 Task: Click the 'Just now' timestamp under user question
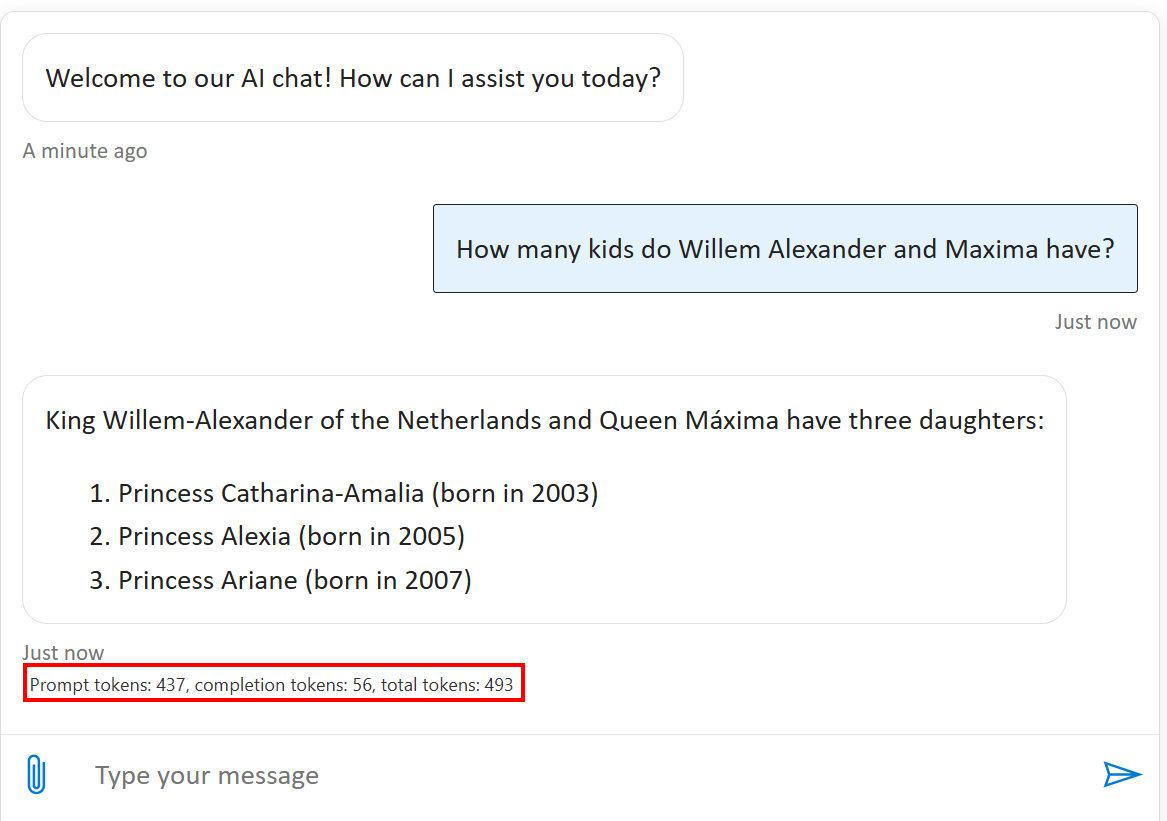tap(1095, 322)
